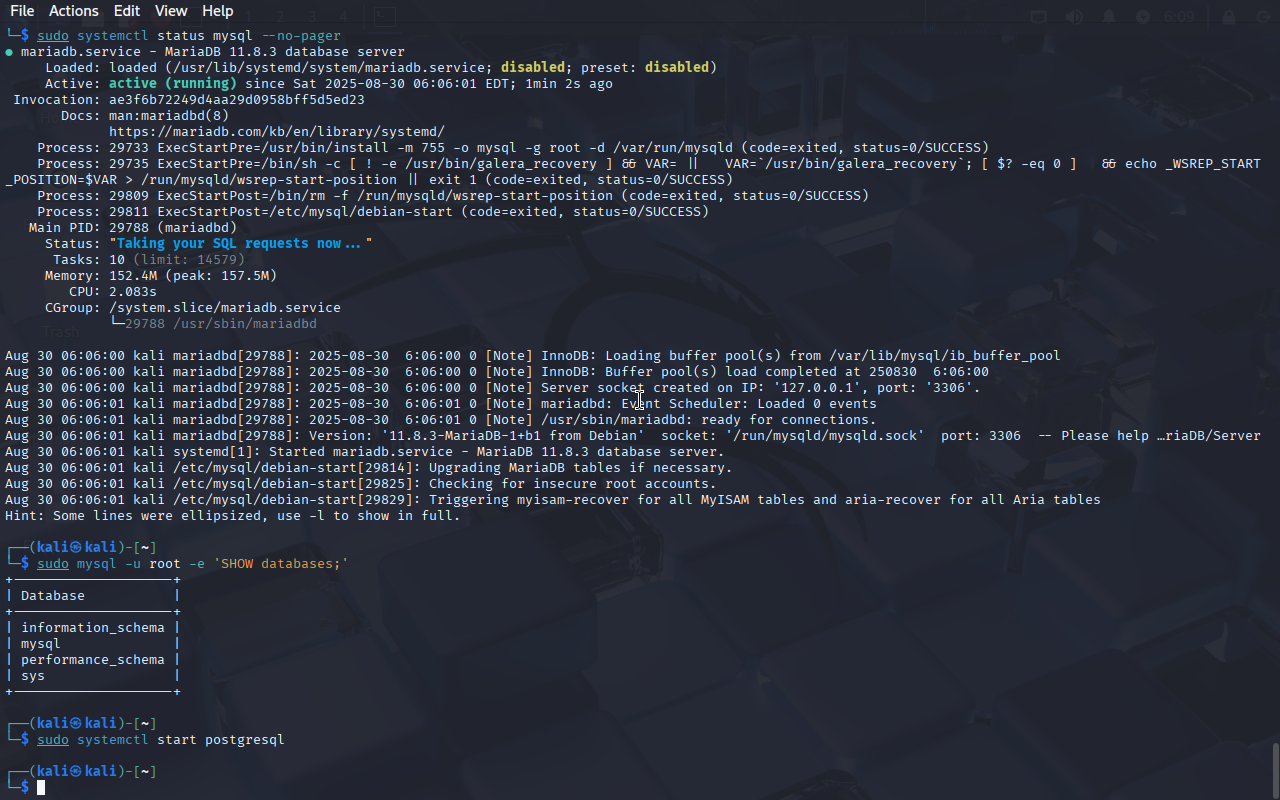1280x800 pixels.
Task: Click the green dot before mariadb.service
Action: pos(9,52)
